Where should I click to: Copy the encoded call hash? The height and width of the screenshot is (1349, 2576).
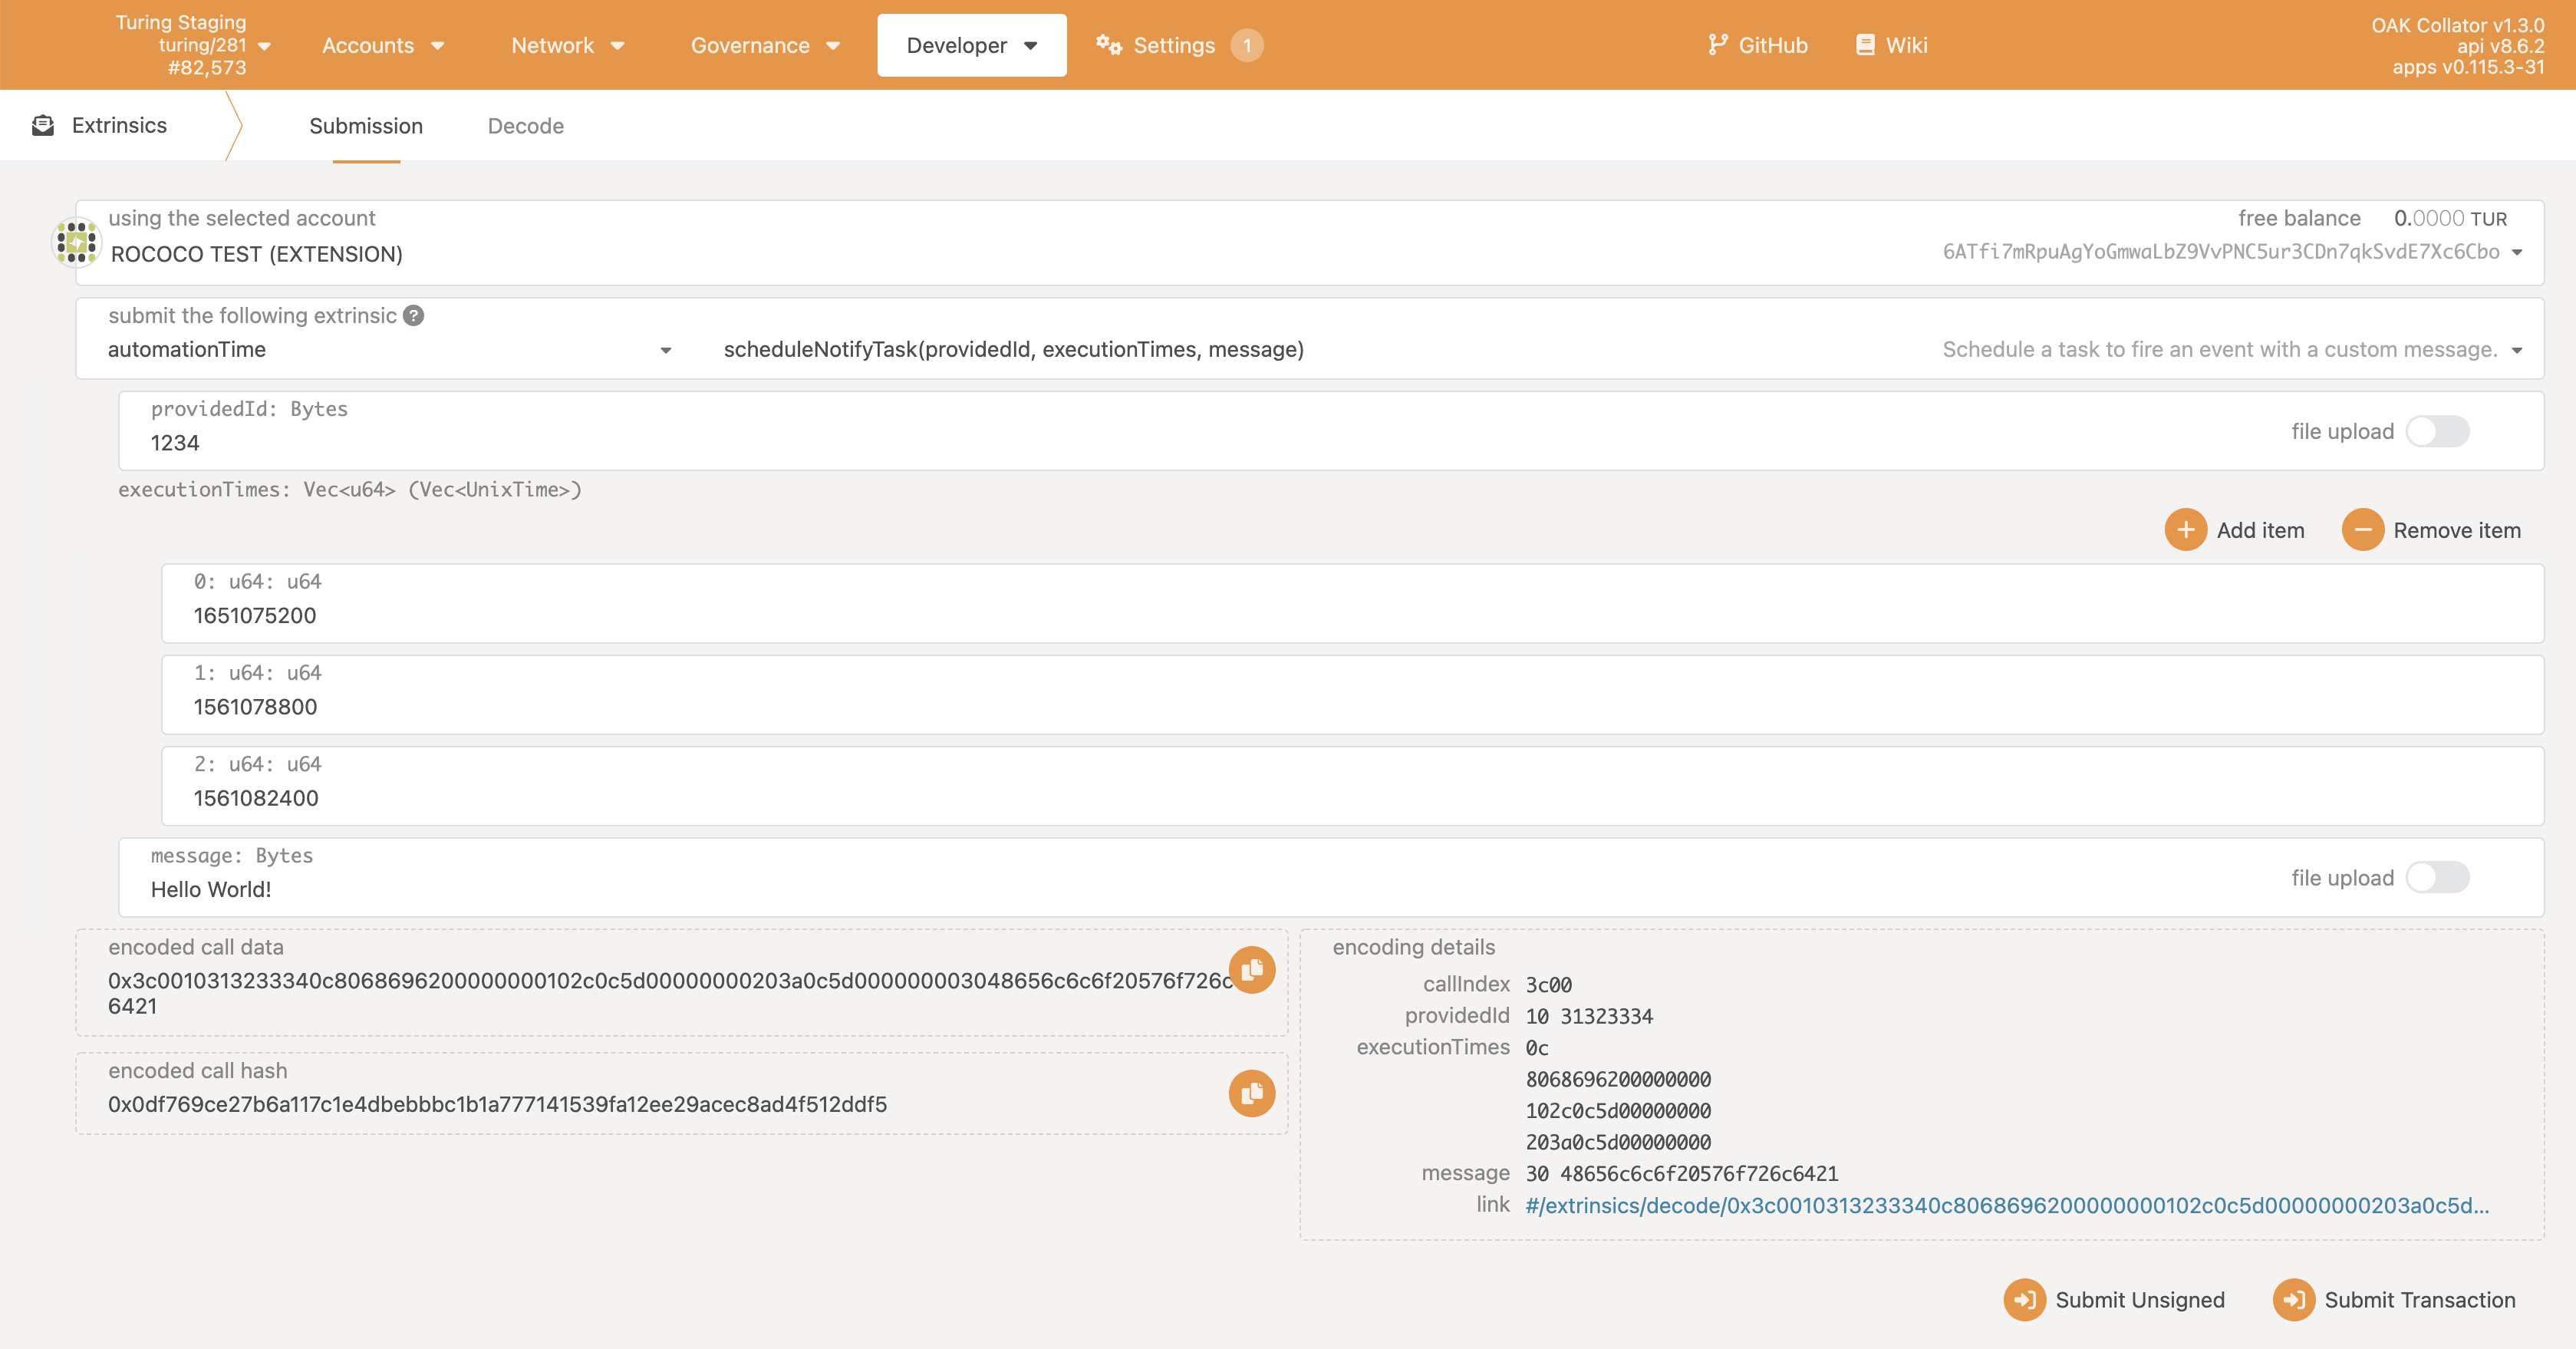(1252, 1094)
